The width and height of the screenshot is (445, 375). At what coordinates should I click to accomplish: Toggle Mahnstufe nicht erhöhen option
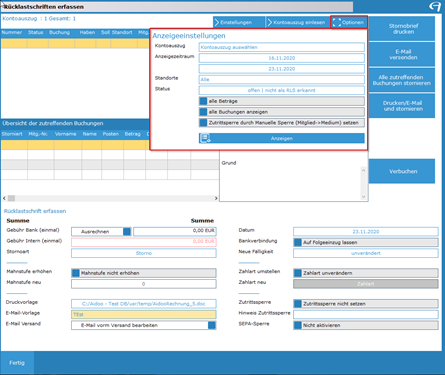coord(76,273)
